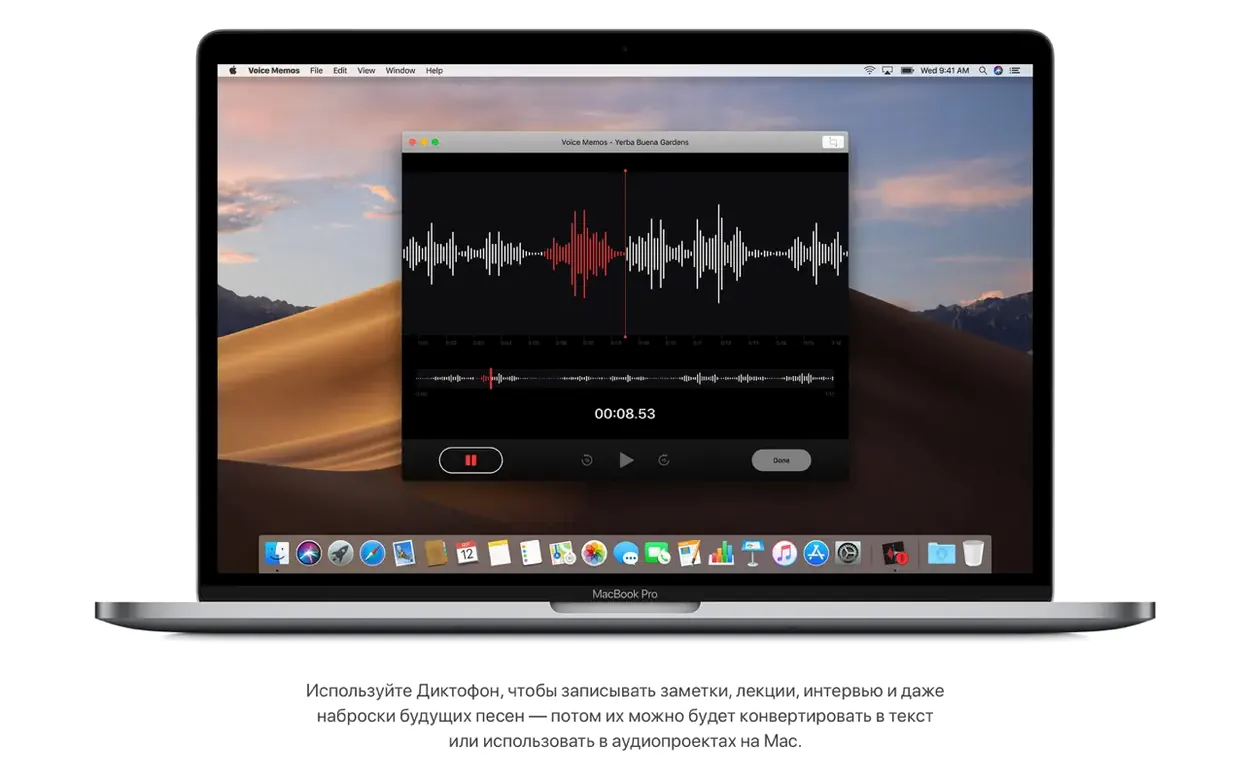The width and height of the screenshot is (1249, 778).
Task: Click the 00:08.53 elapsed time readout
Action: [625, 413]
